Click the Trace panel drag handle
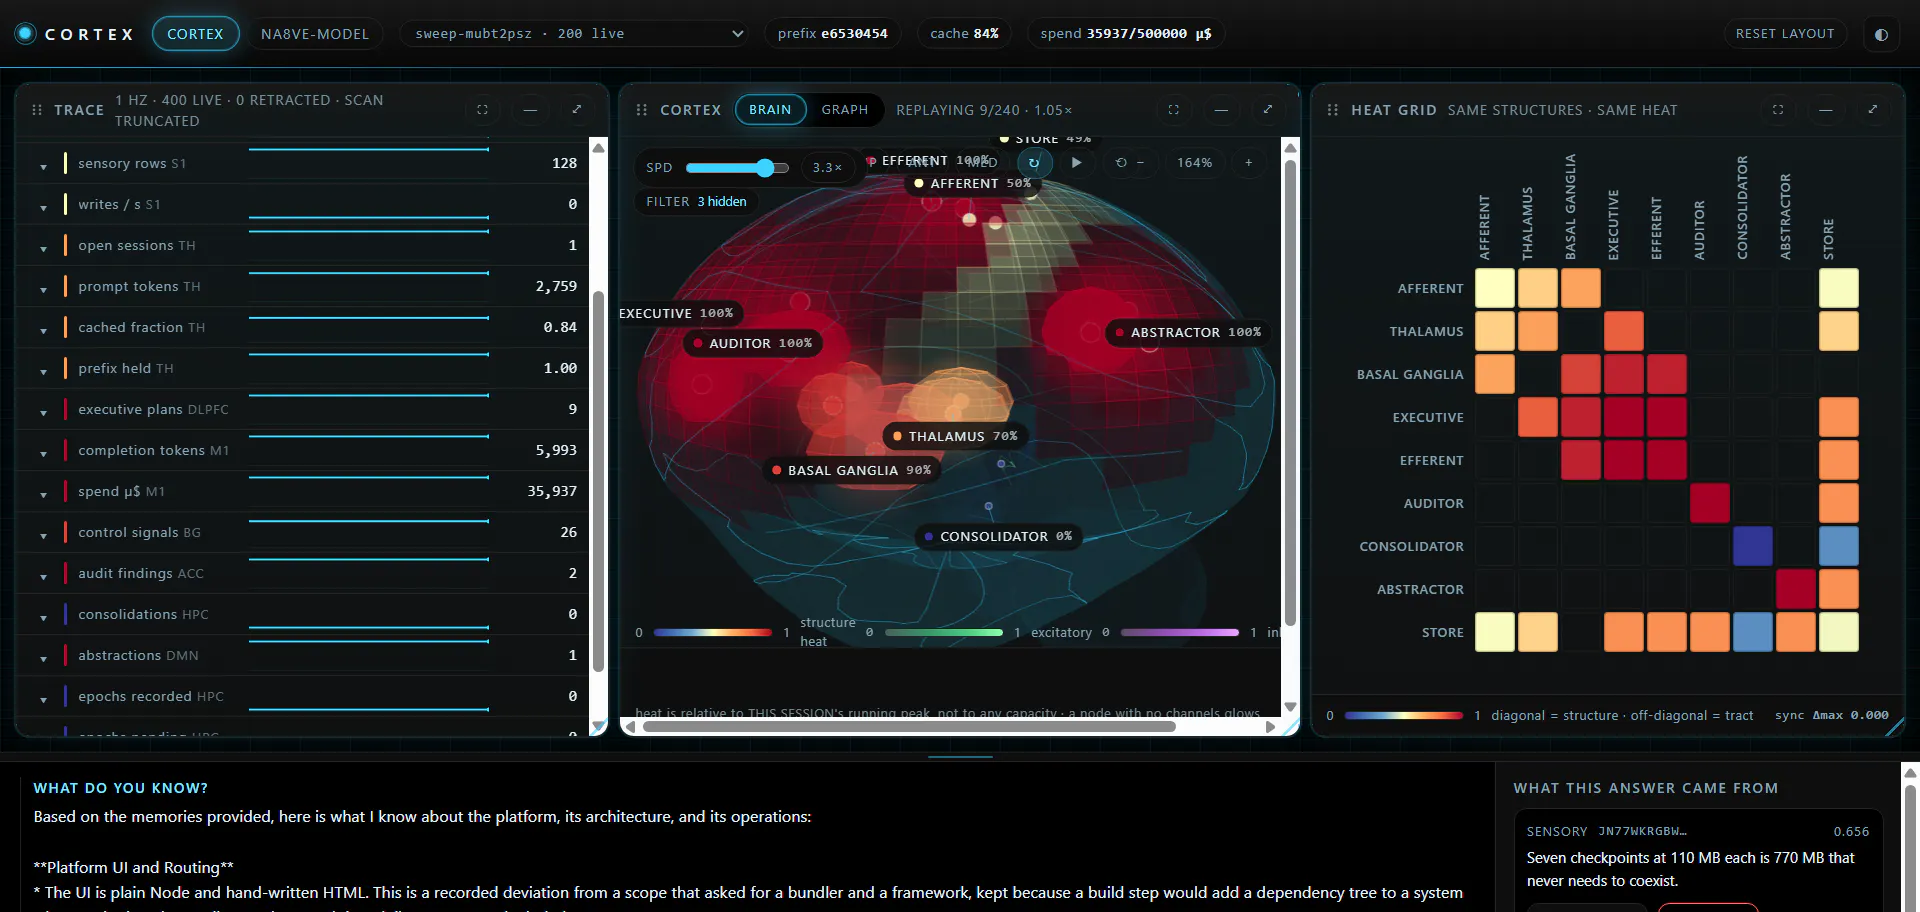Screen dimensions: 1920x912 click(x=37, y=110)
